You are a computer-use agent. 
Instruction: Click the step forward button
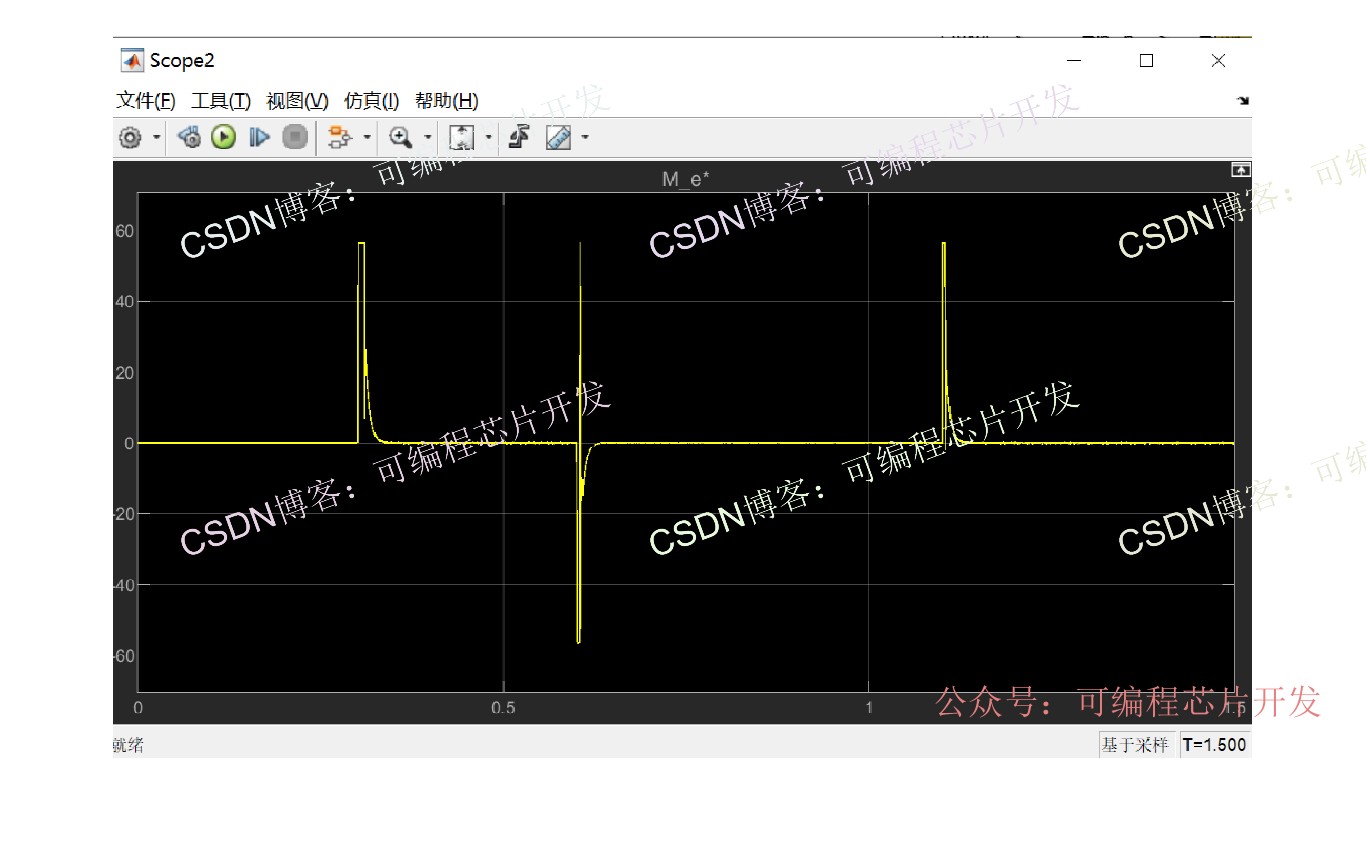(x=259, y=138)
